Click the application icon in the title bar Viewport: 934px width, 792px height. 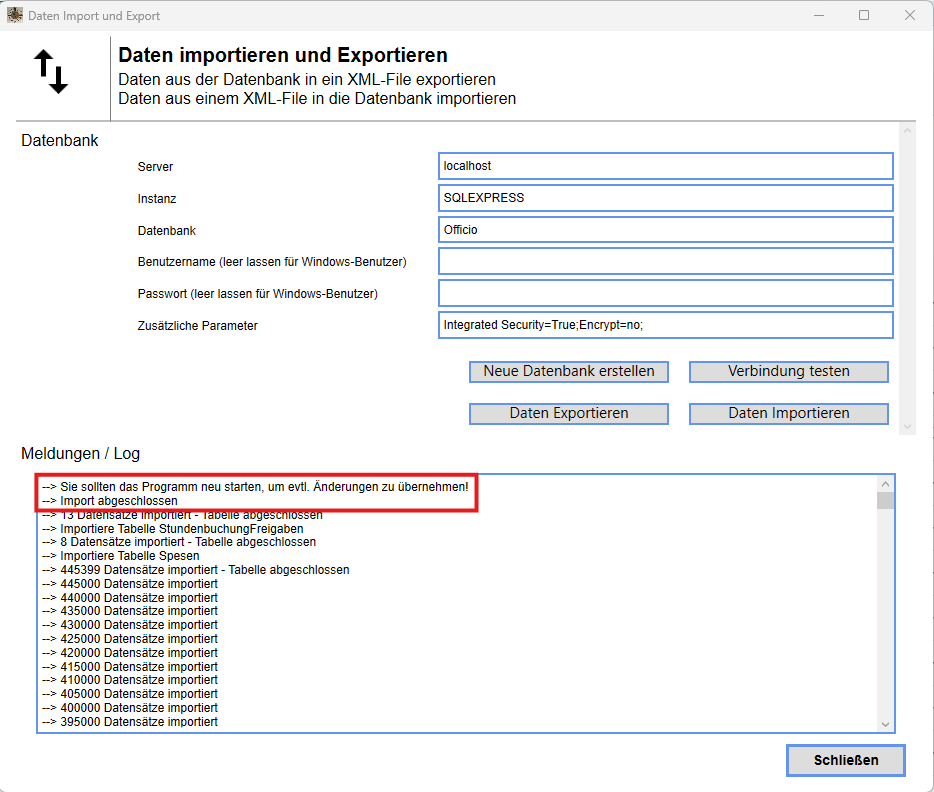pos(14,15)
